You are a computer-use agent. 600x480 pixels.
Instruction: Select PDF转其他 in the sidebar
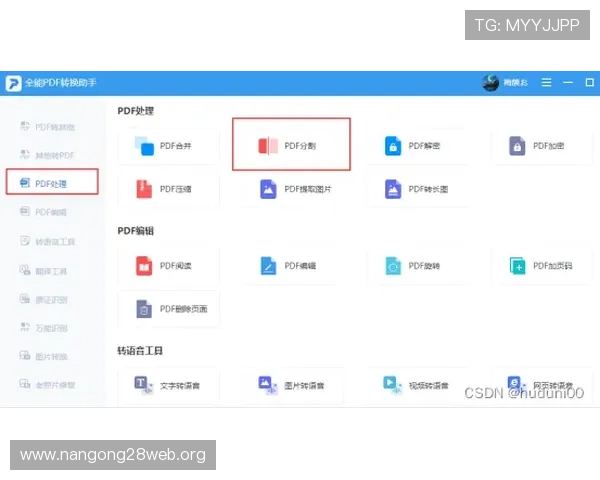click(x=47, y=127)
